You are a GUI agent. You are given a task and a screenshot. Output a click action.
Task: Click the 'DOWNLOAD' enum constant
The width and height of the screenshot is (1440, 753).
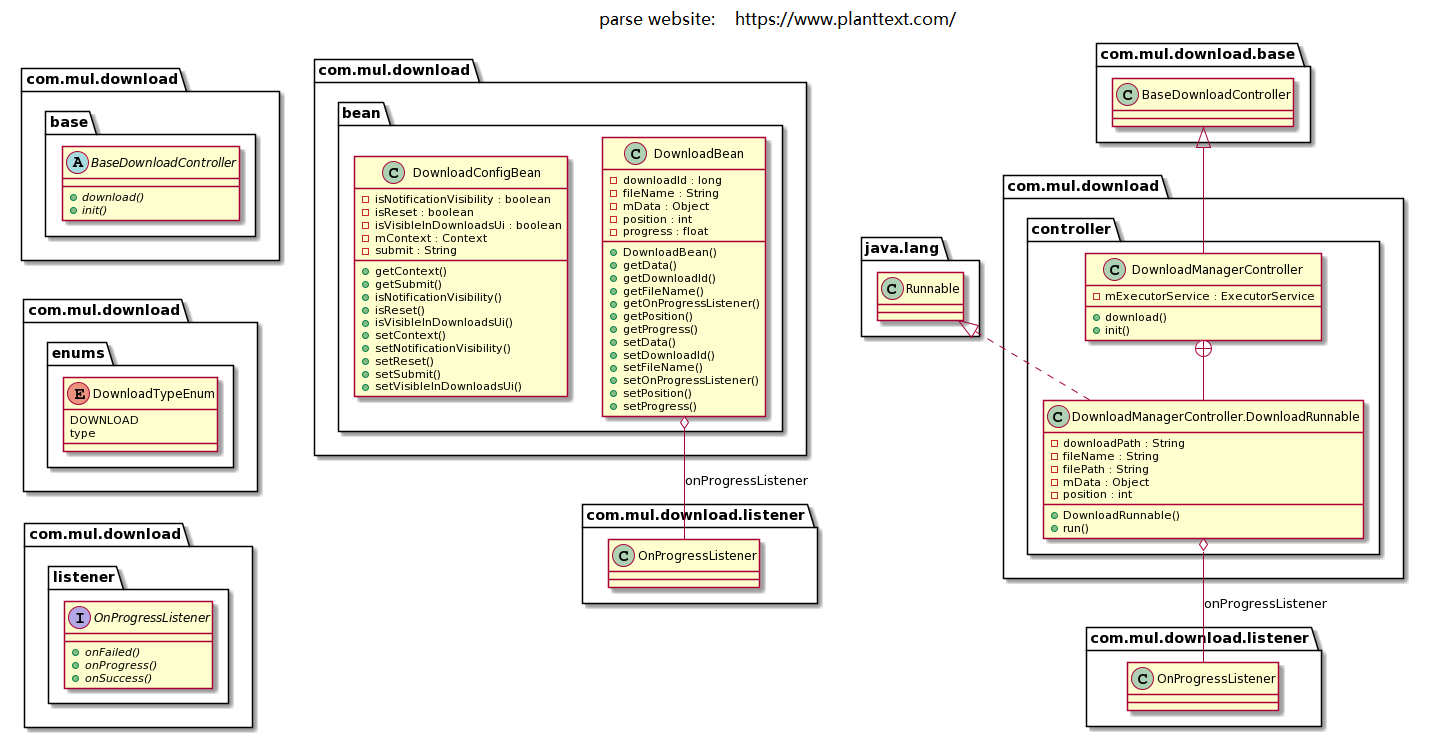[x=104, y=420]
